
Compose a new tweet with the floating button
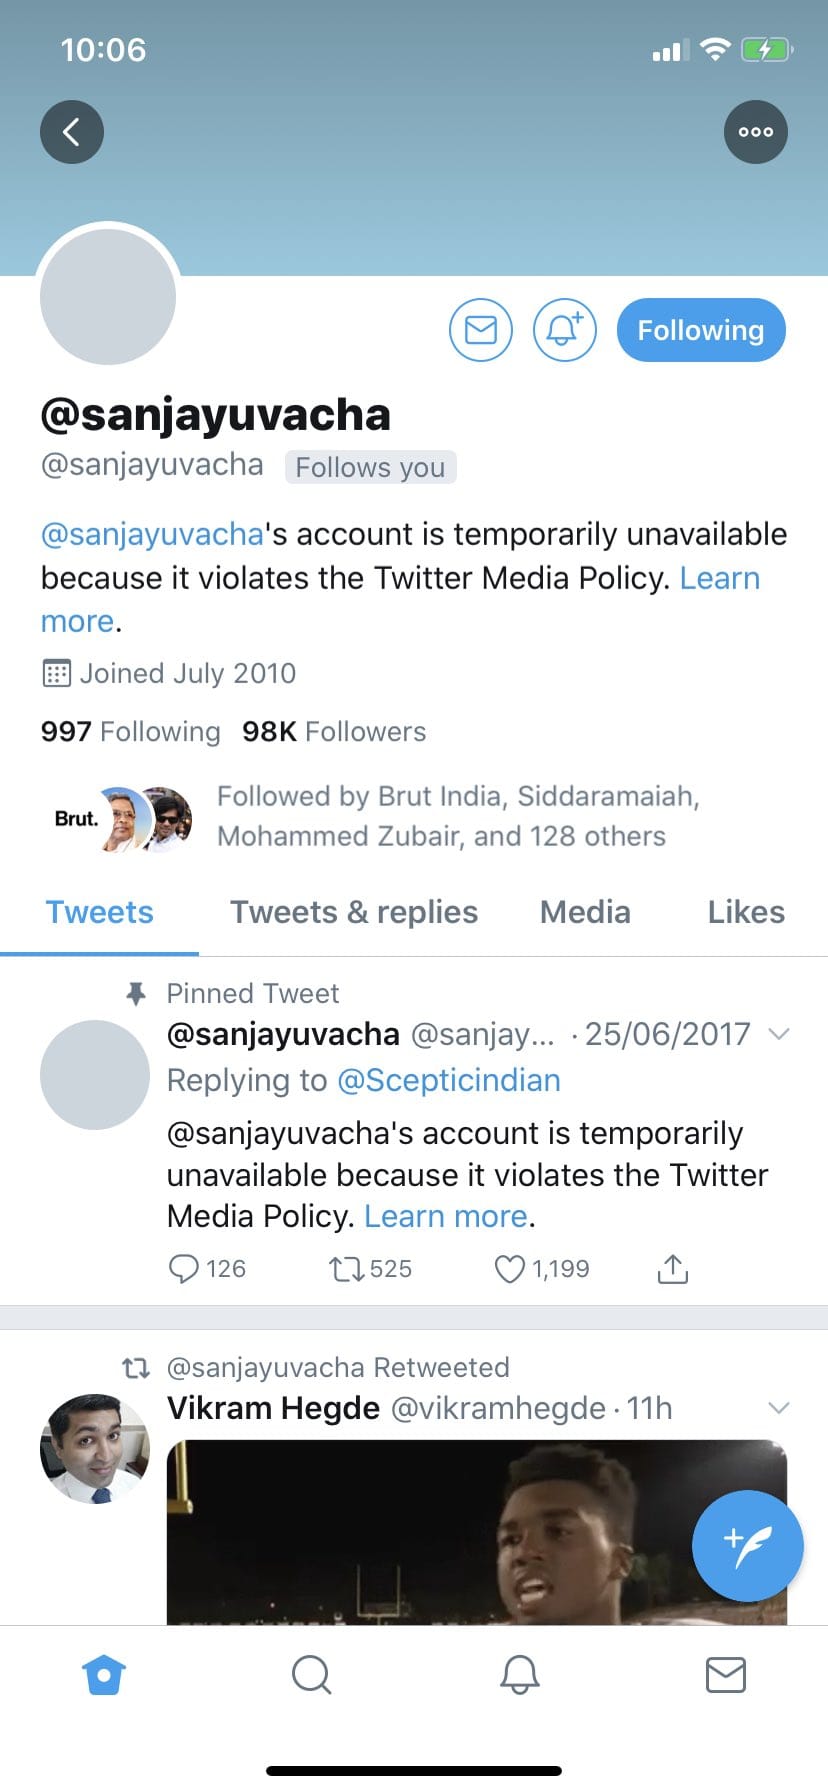[x=747, y=1545]
